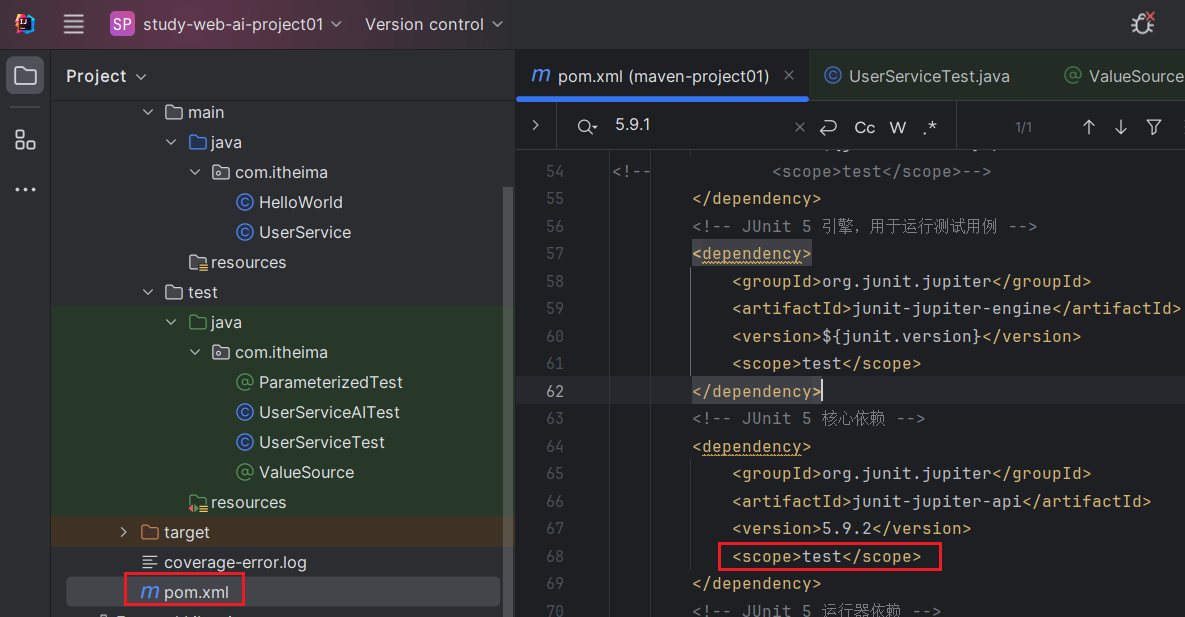Open search filter options funnel
The height and width of the screenshot is (617, 1185).
tap(1153, 127)
